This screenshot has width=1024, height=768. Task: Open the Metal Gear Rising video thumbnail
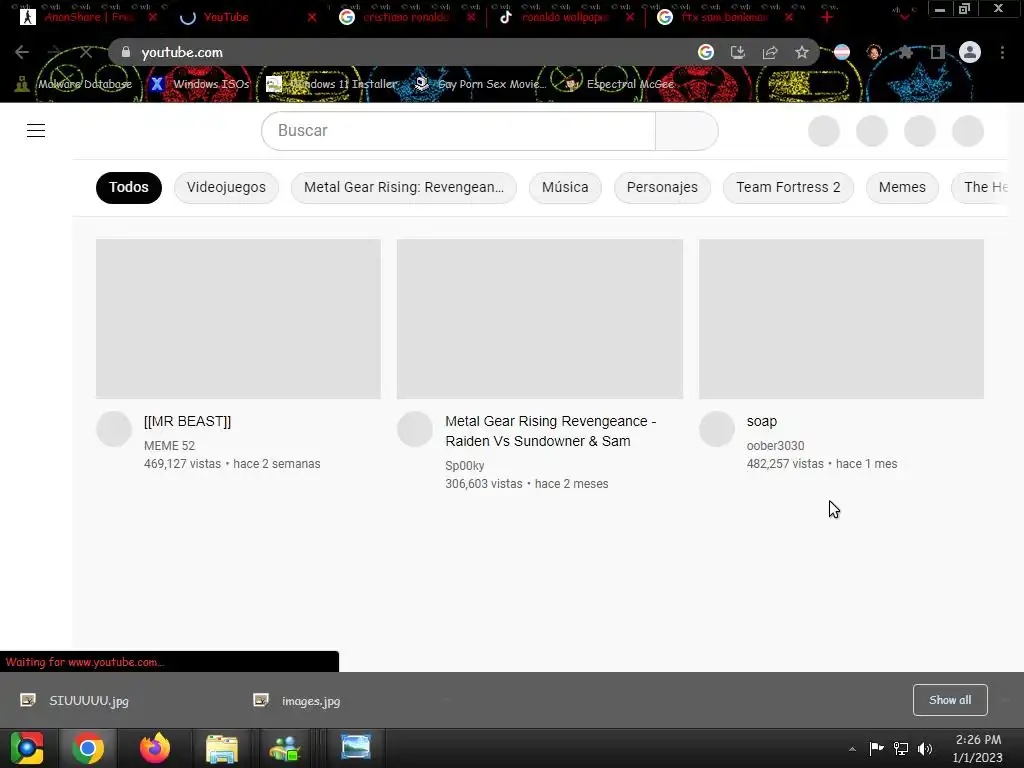[540, 319]
